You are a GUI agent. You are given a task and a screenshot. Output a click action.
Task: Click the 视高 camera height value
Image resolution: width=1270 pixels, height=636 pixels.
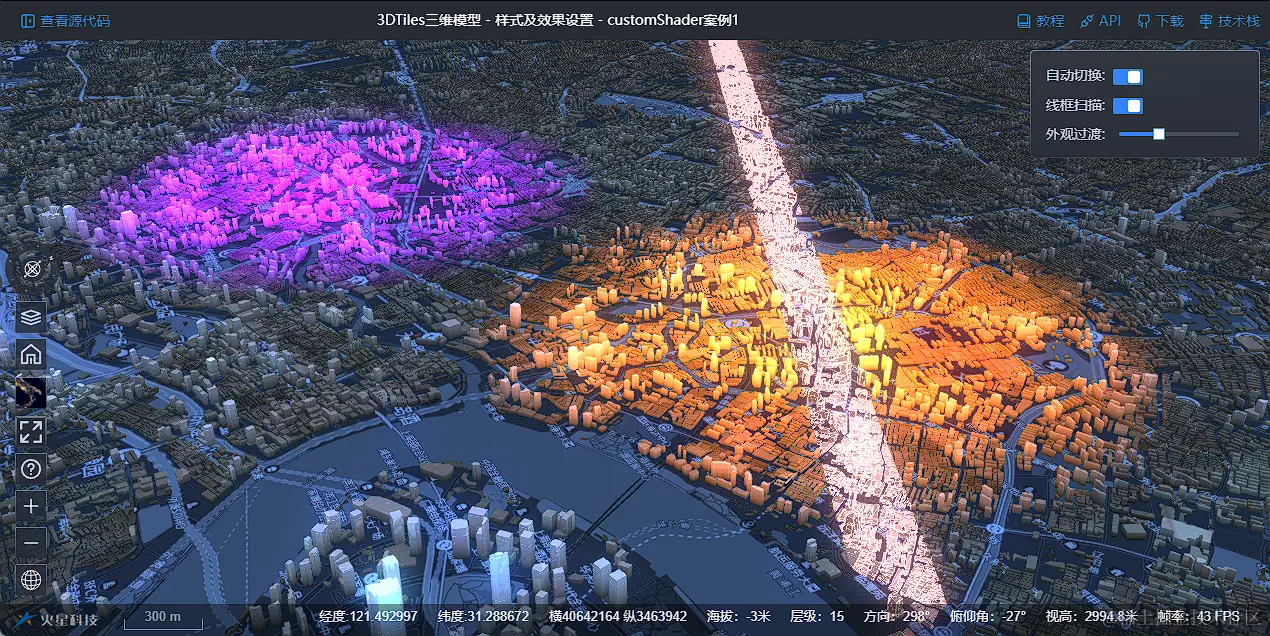click(1092, 616)
